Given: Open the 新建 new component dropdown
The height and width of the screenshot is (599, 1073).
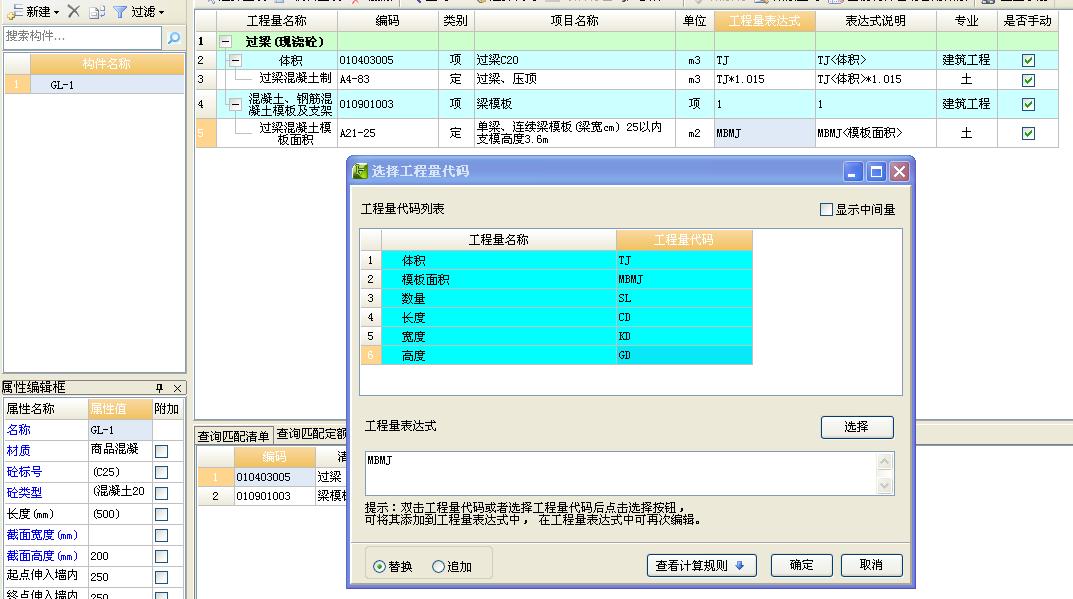Looking at the screenshot, I should [34, 12].
